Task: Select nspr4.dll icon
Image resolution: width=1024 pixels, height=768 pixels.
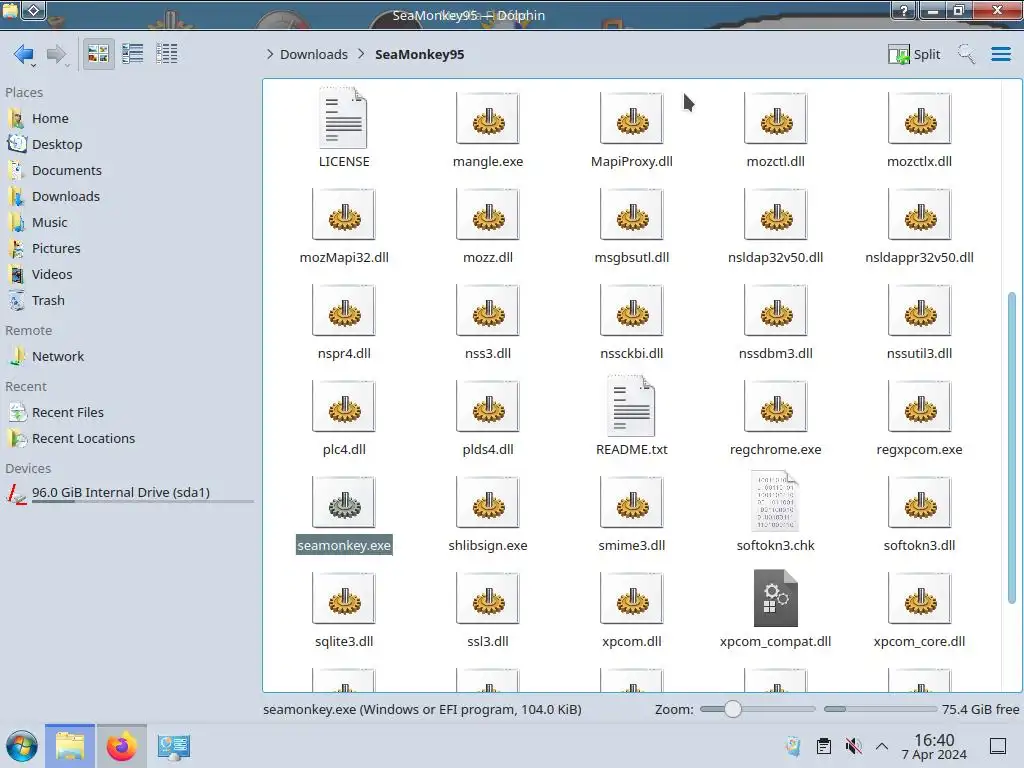Action: (x=344, y=310)
